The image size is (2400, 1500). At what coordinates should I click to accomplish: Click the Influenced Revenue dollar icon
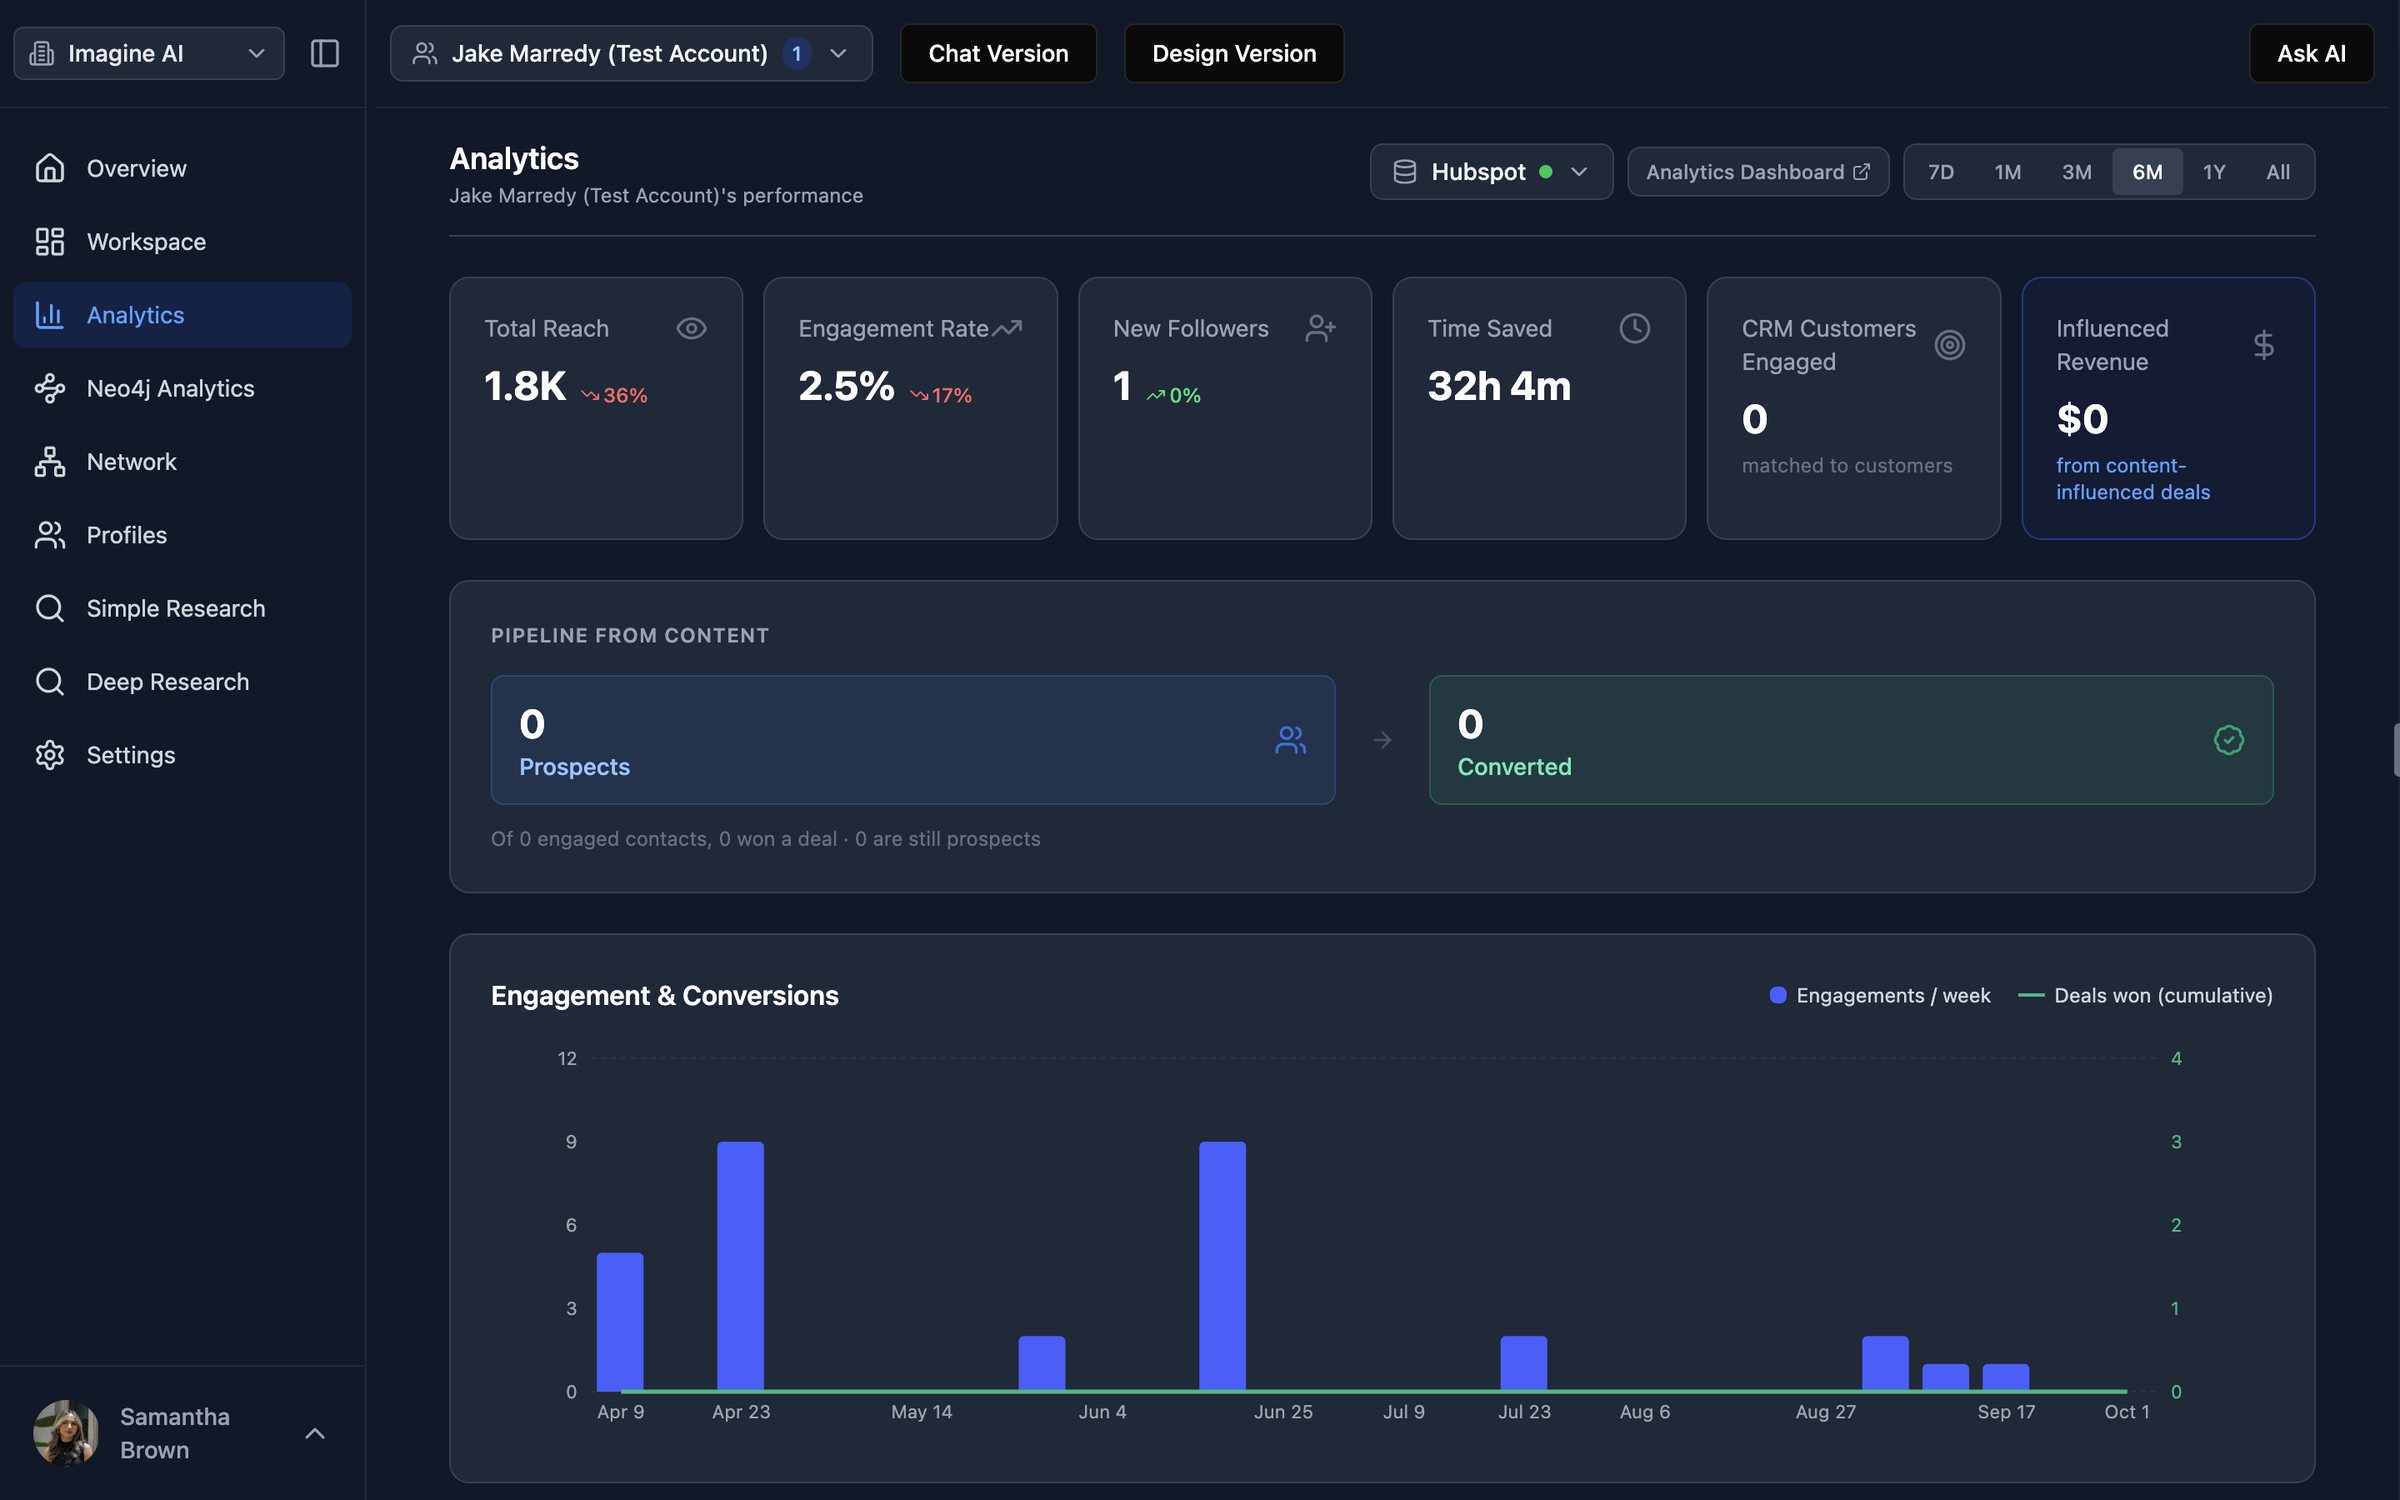(x=2263, y=345)
